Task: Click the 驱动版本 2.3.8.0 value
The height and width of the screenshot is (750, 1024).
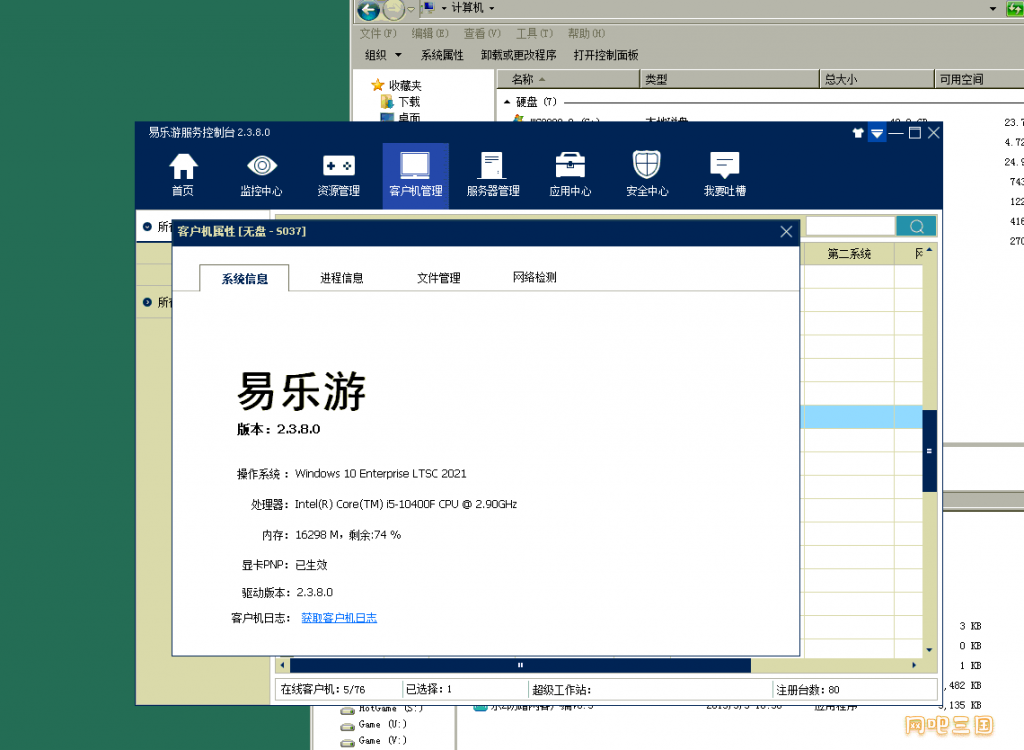Action: click(315, 593)
